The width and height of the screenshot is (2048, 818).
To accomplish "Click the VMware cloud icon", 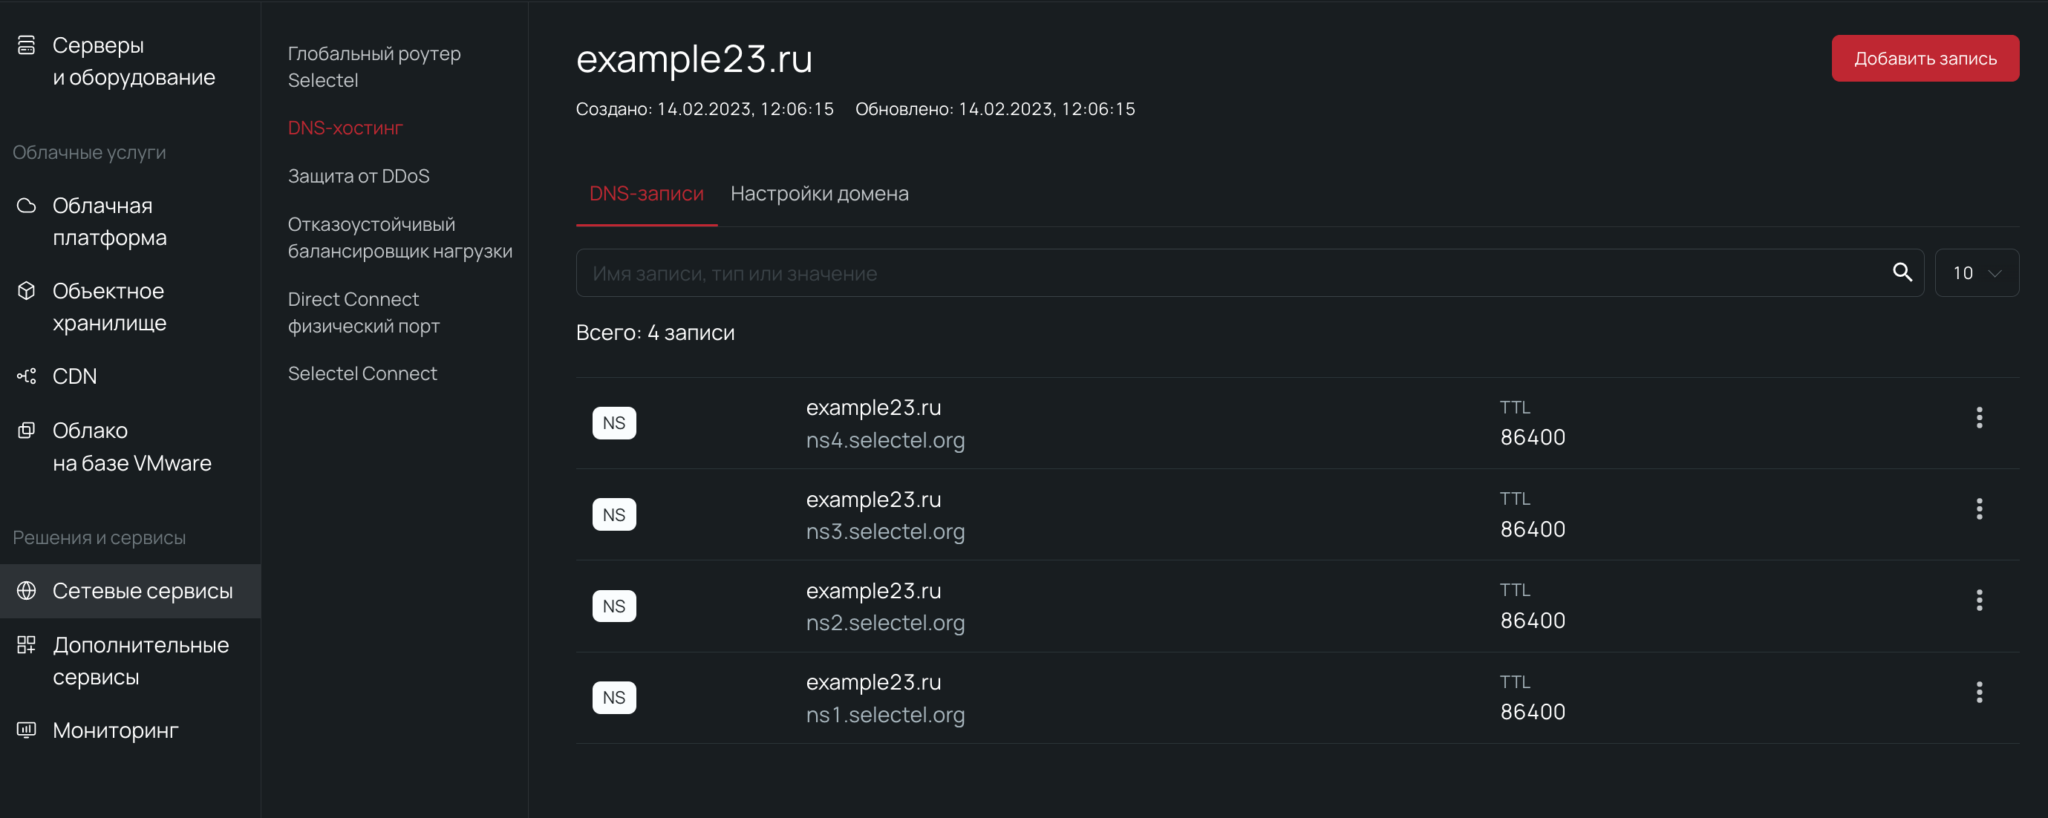I will pos(27,431).
